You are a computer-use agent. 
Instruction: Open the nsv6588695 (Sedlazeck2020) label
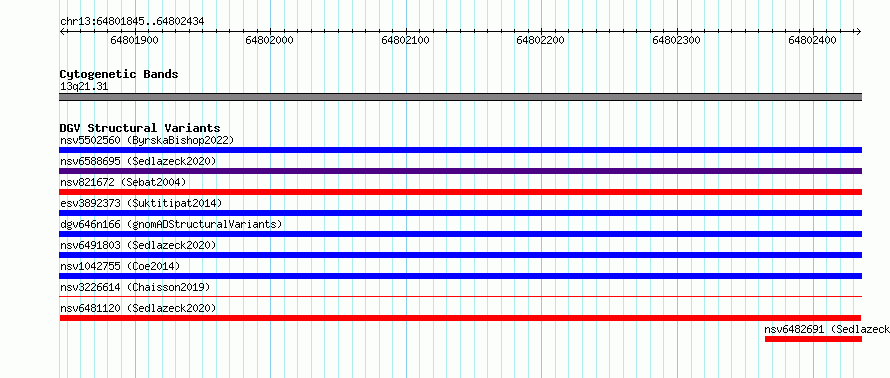click(138, 161)
